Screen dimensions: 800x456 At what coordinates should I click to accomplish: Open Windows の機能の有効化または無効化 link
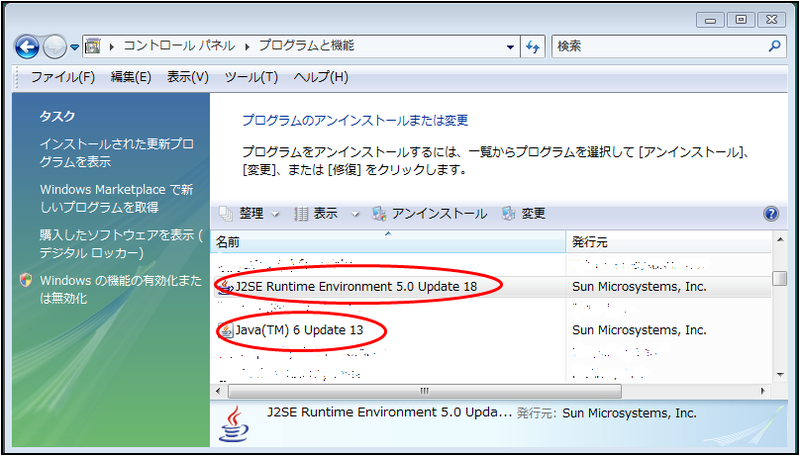pos(121,289)
